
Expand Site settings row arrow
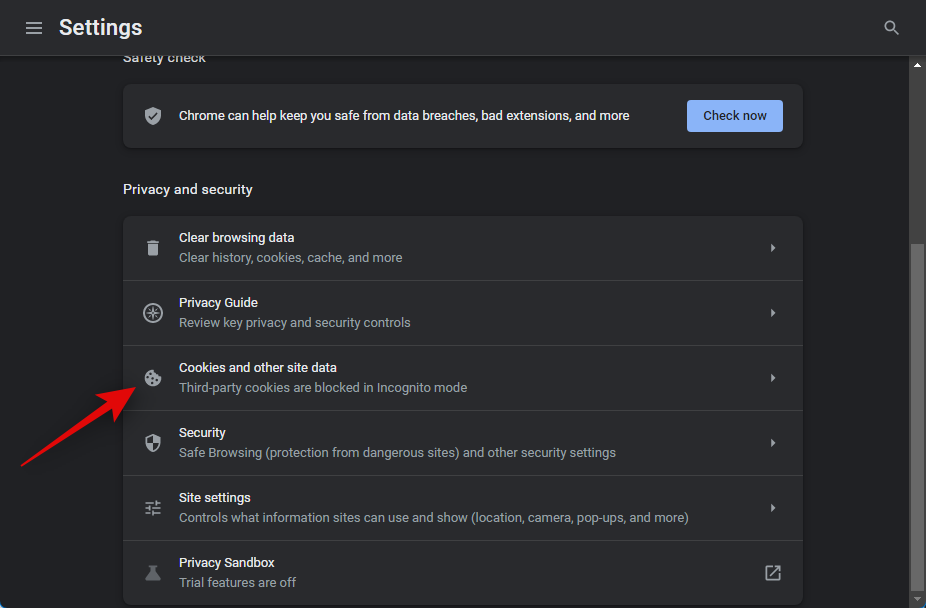[x=772, y=508]
